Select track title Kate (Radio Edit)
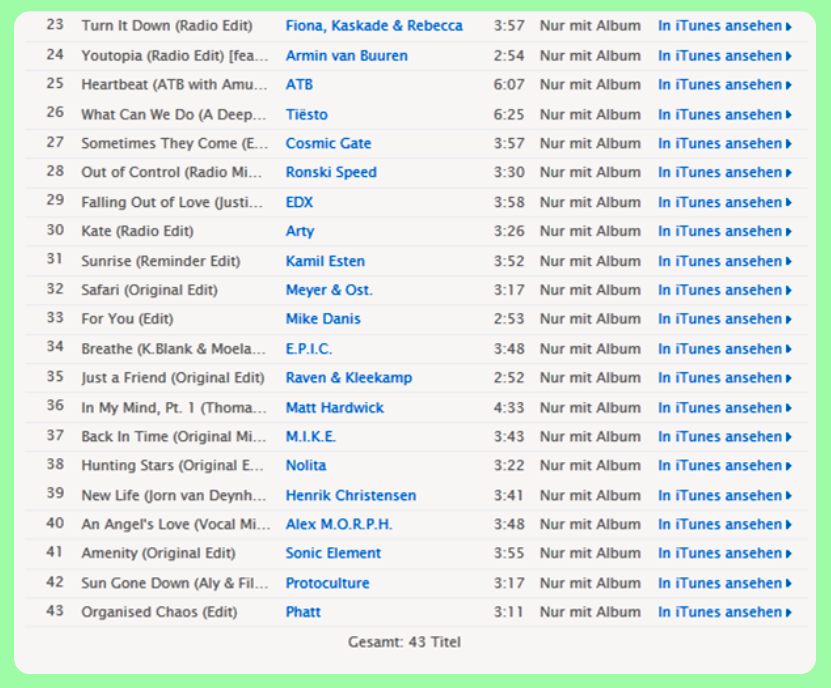The image size is (831, 688). pos(137,231)
